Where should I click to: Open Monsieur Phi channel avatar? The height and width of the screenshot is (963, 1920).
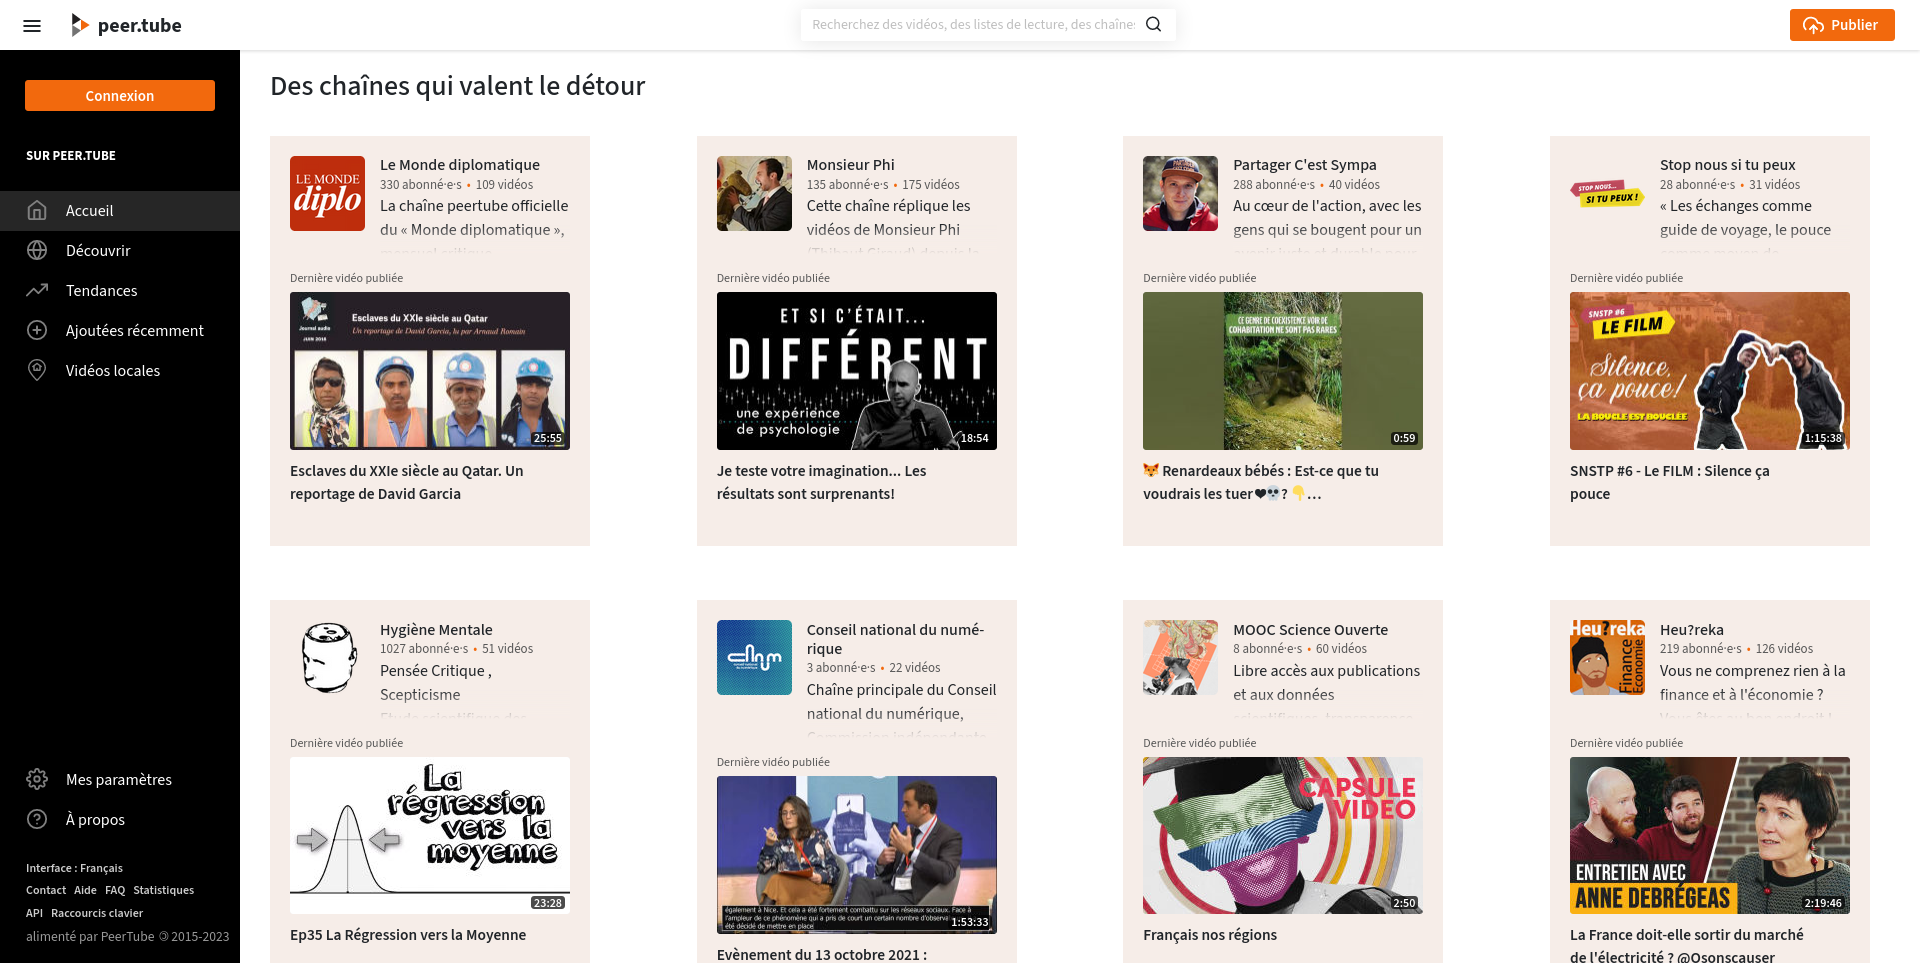click(x=754, y=193)
